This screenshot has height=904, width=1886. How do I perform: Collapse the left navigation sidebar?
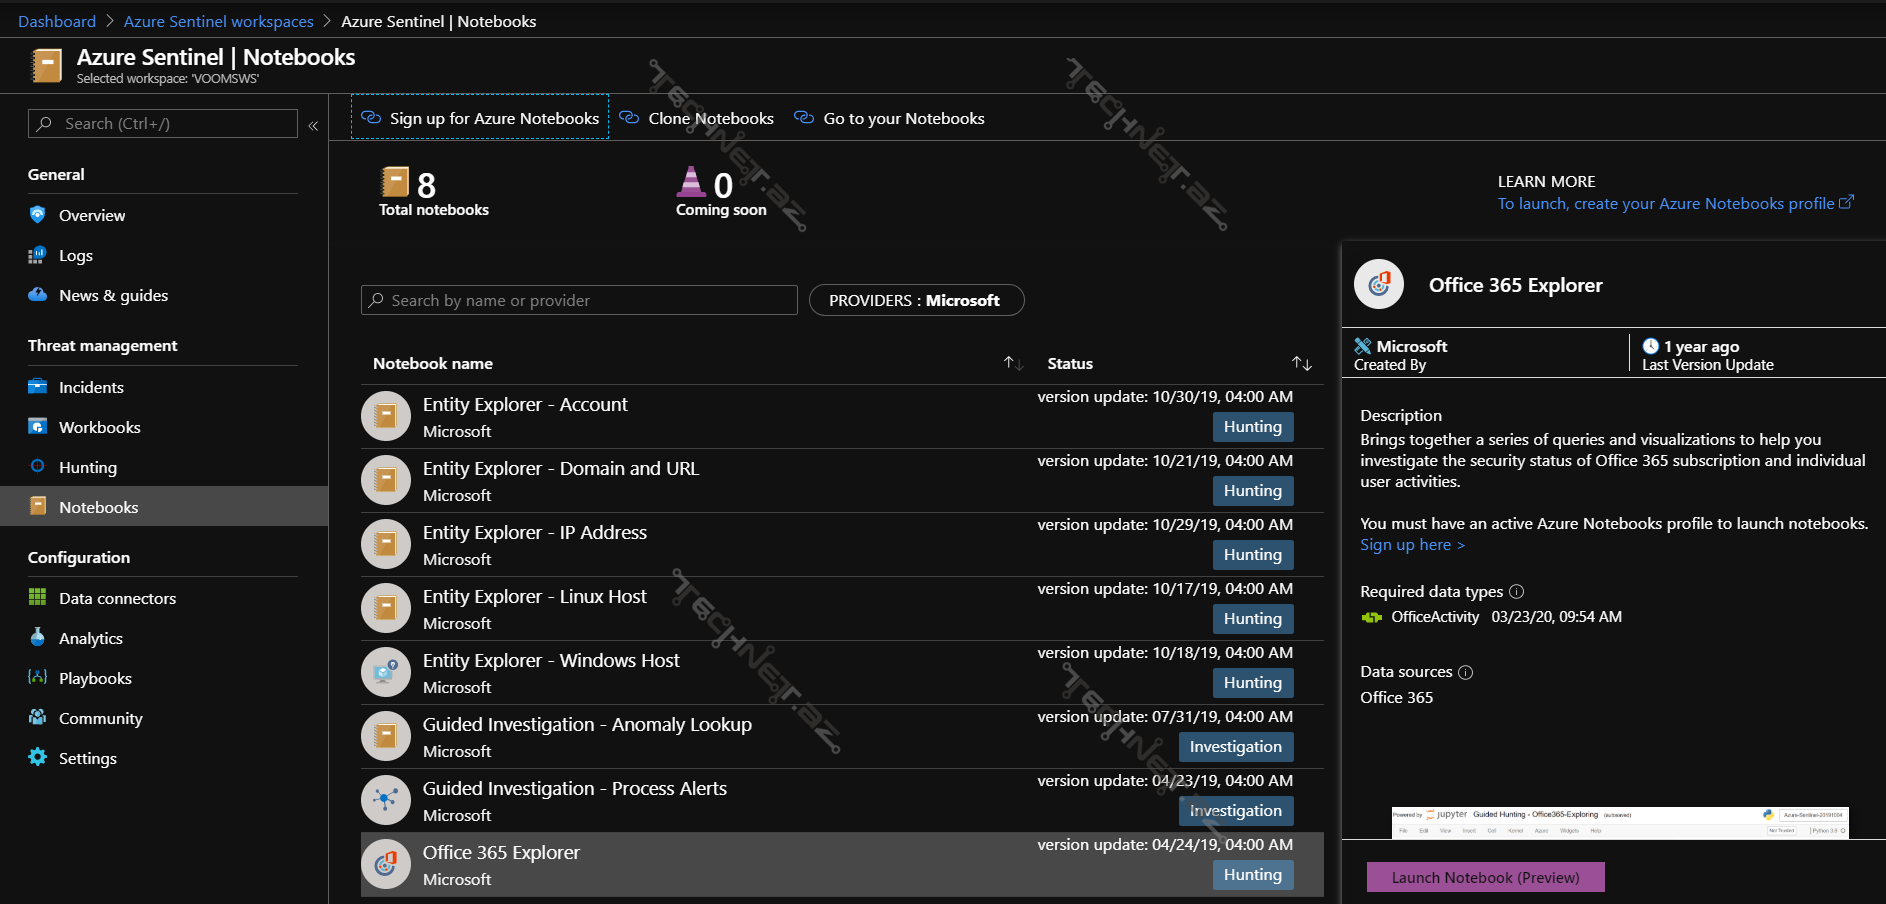coord(313,125)
